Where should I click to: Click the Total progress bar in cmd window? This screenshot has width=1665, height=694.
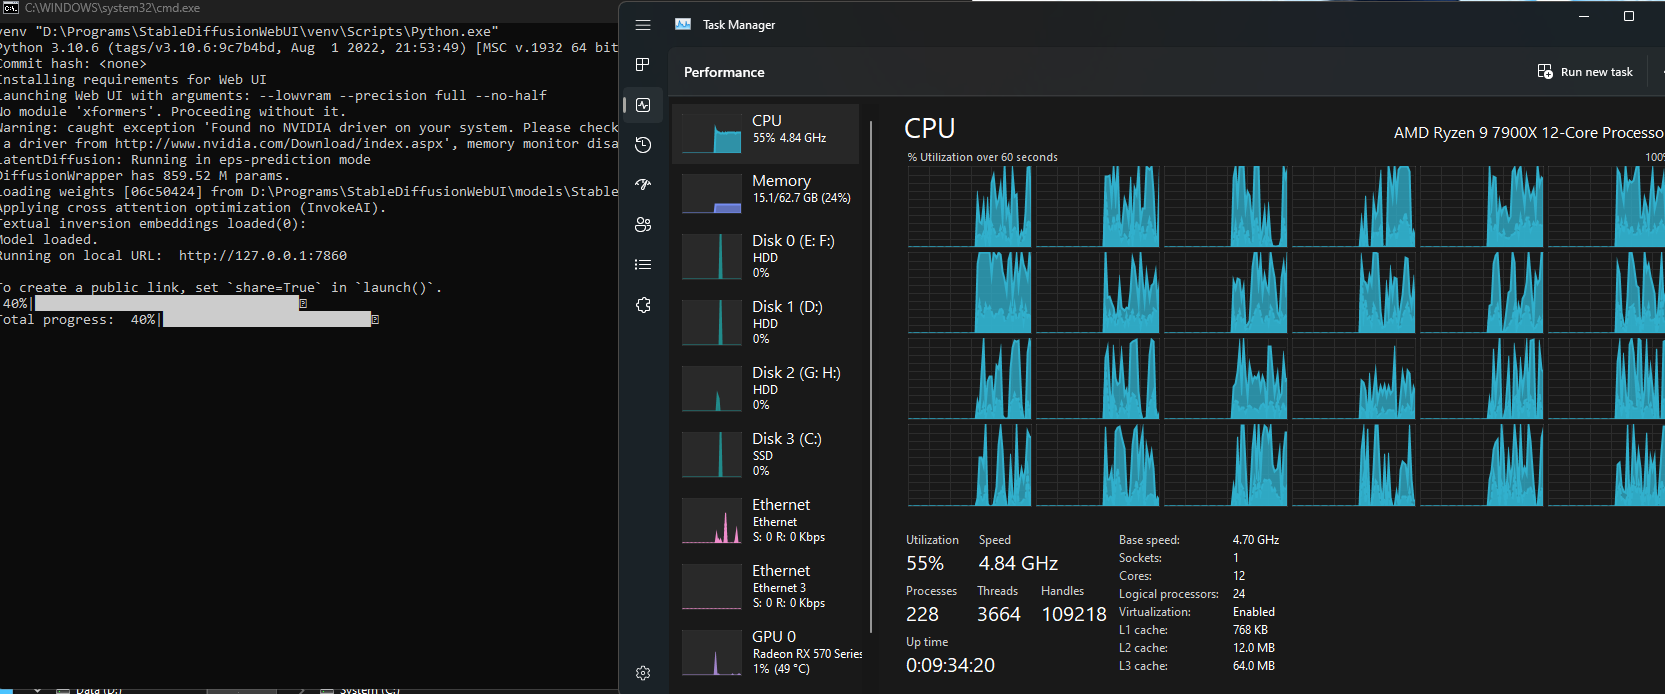point(266,320)
